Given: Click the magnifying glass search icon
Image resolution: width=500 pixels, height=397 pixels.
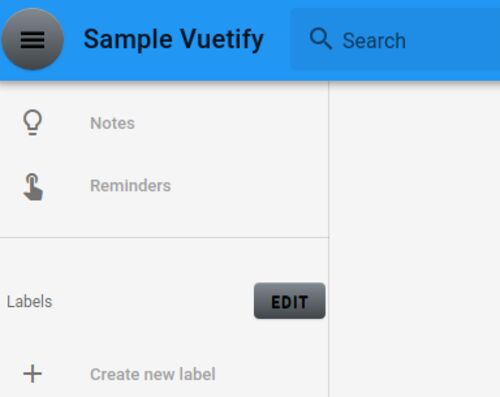Looking at the screenshot, I should [x=320, y=39].
